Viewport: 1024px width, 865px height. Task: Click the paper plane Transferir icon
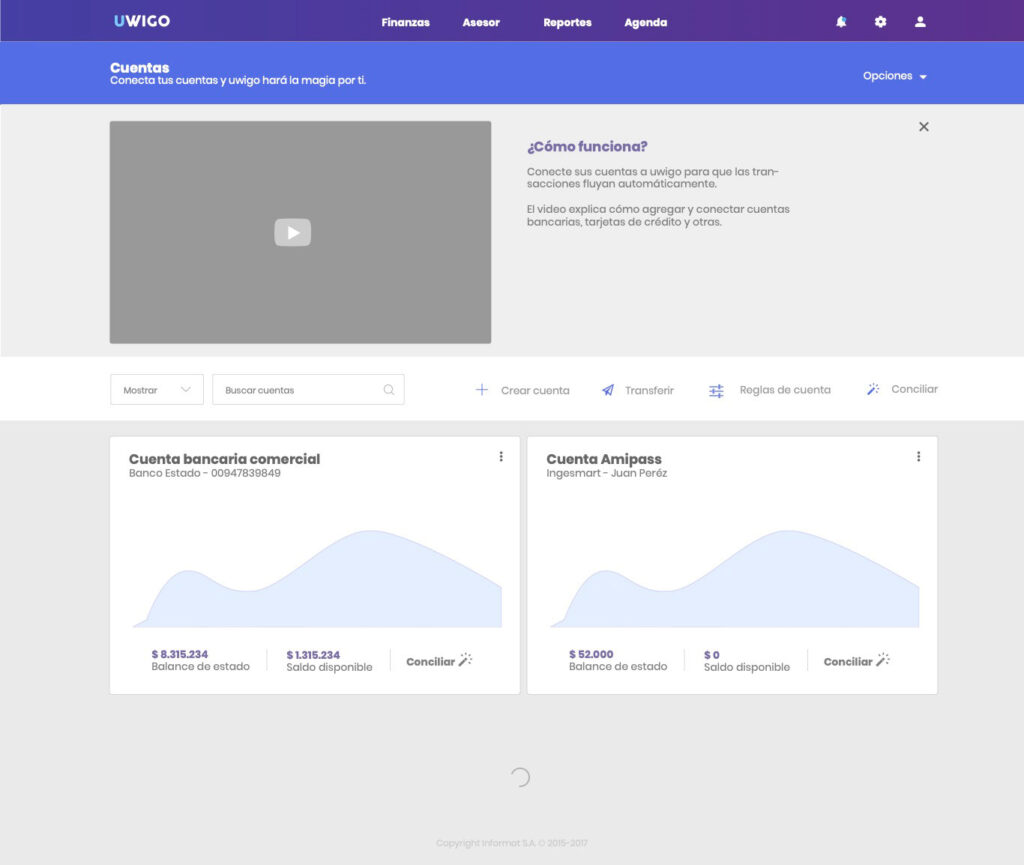tap(607, 390)
